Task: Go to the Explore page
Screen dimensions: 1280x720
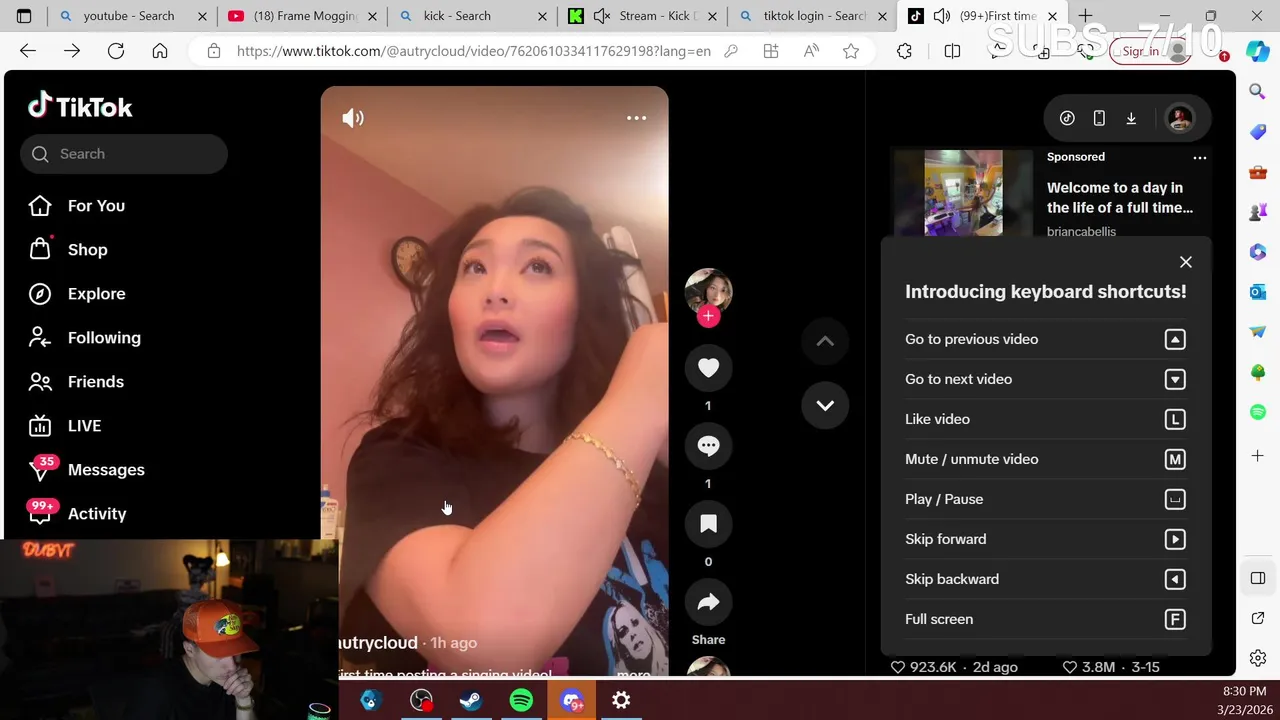Action: [x=96, y=293]
